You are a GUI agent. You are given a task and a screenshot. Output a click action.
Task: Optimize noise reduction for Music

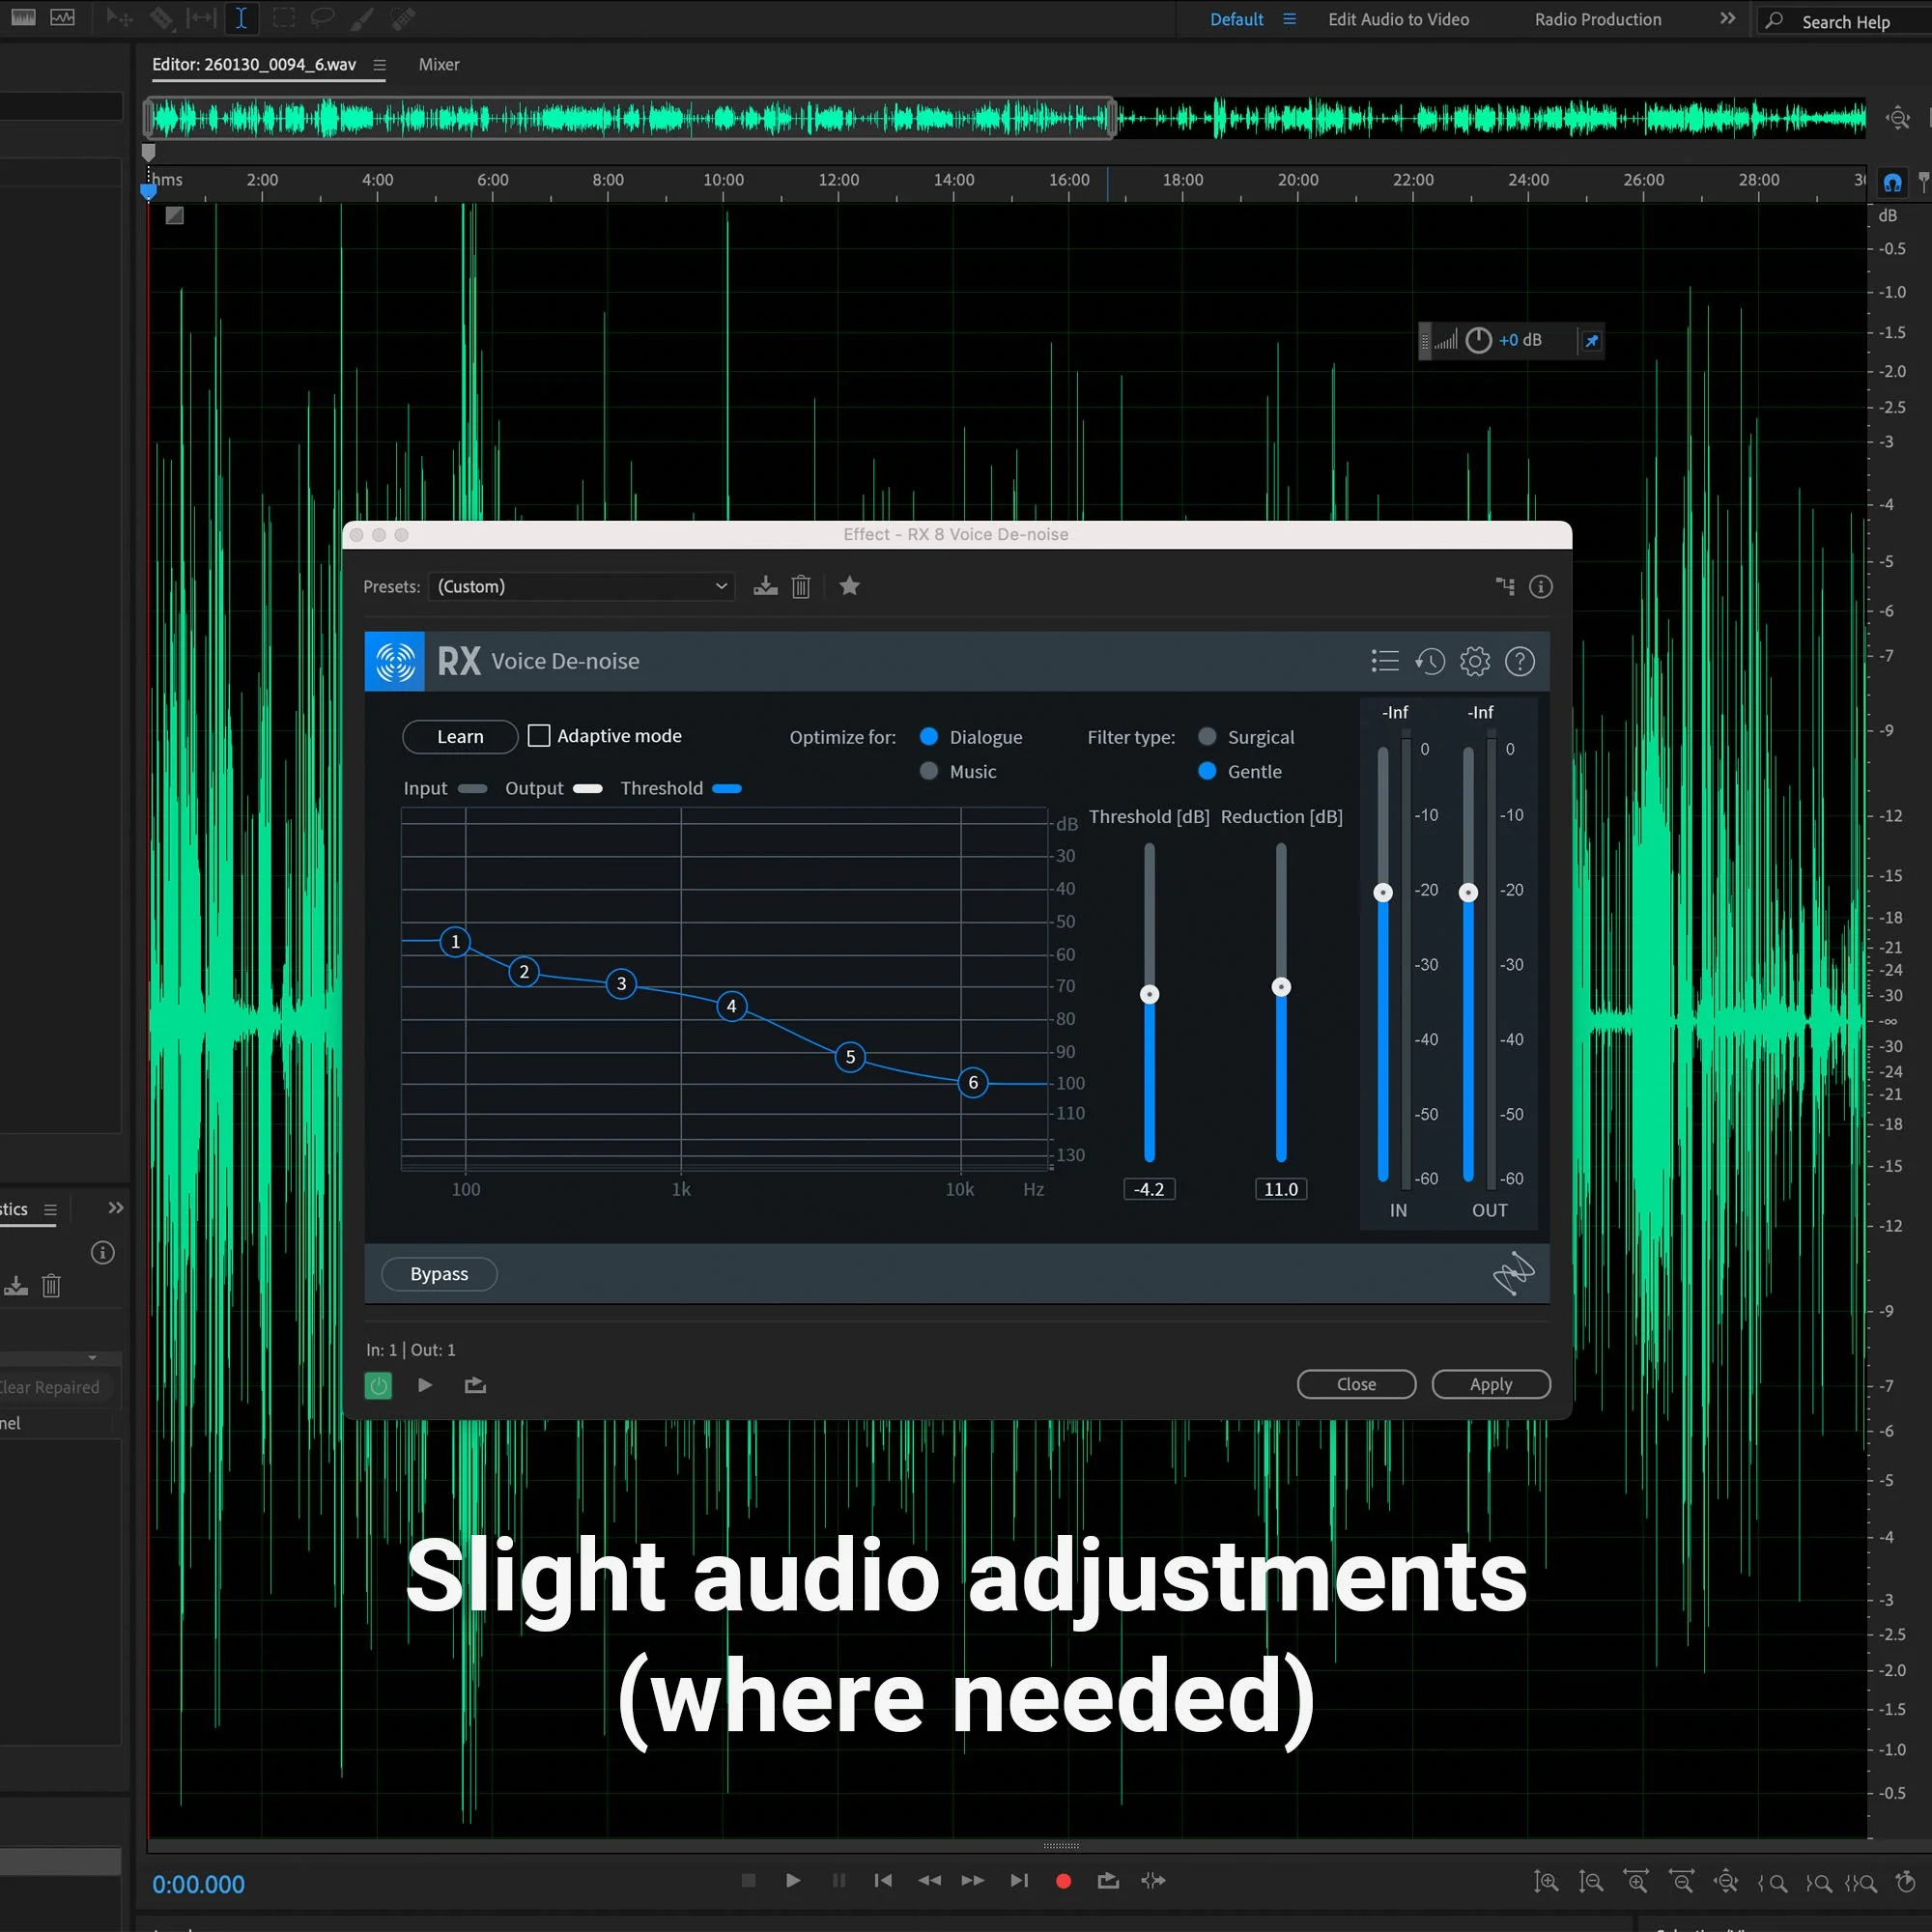(x=928, y=771)
